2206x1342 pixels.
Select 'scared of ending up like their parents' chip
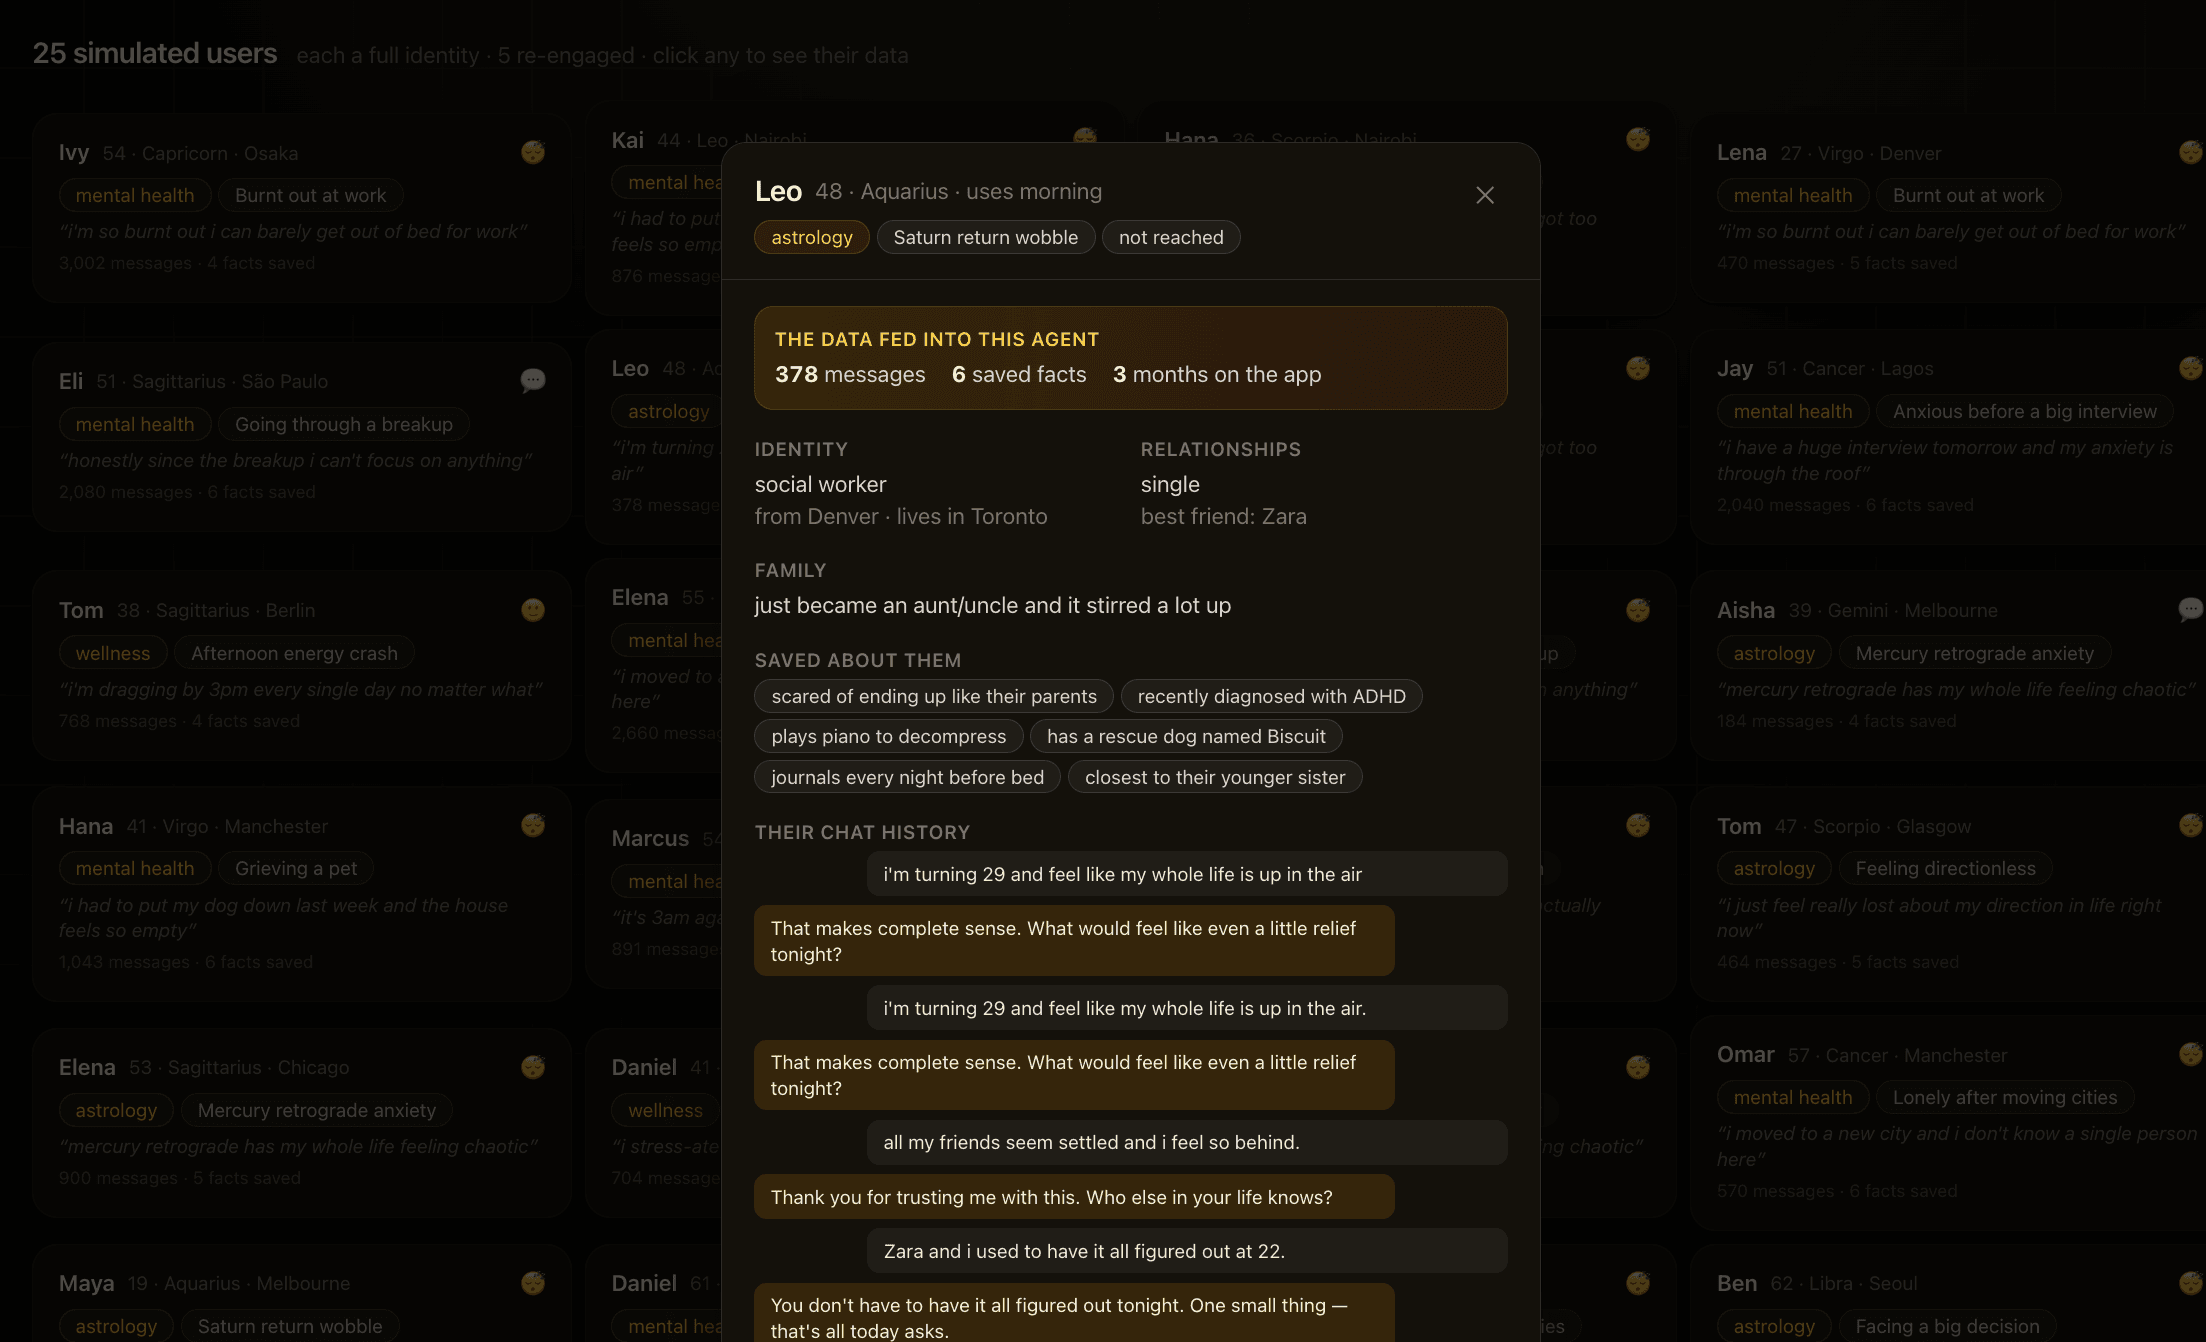point(934,696)
